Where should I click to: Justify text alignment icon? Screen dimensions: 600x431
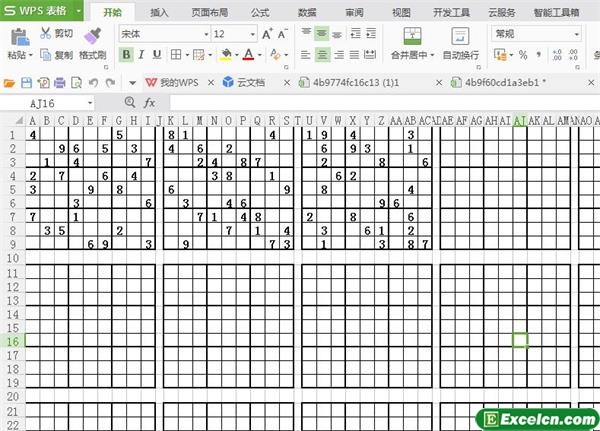point(354,55)
